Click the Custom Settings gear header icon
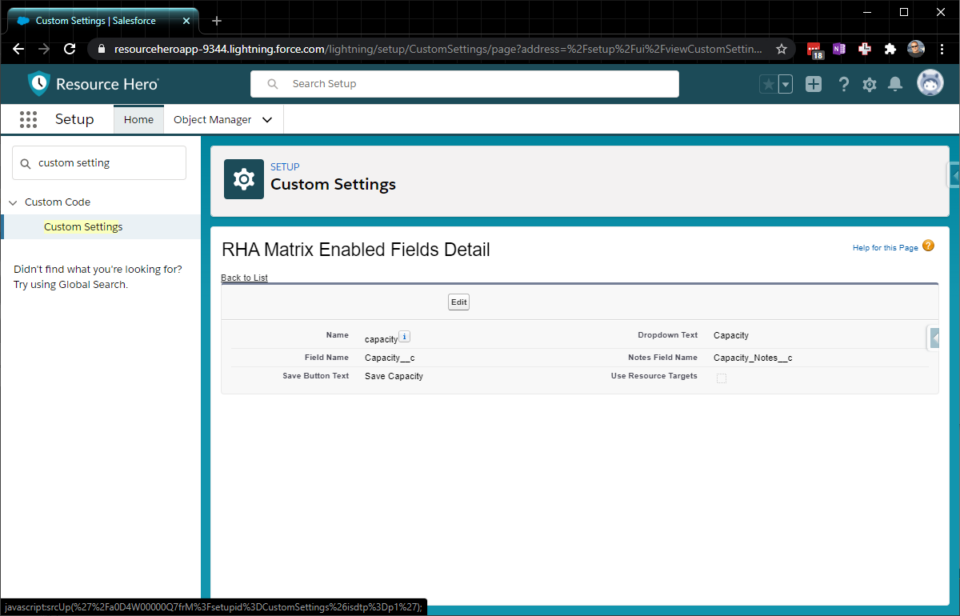Viewport: 960px width, 616px height. pos(244,179)
